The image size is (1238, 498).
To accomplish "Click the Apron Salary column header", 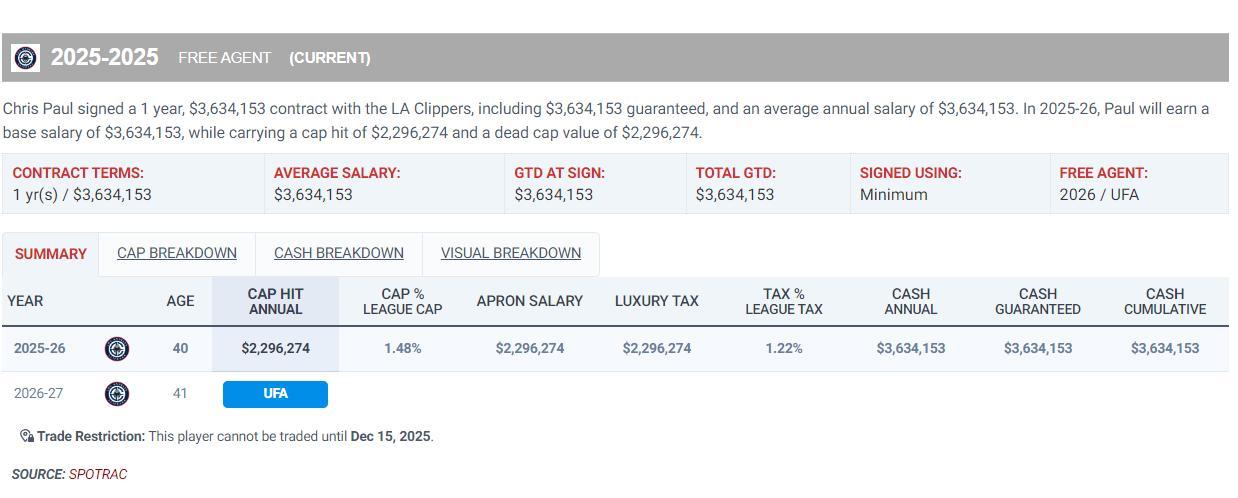I will (x=529, y=301).
